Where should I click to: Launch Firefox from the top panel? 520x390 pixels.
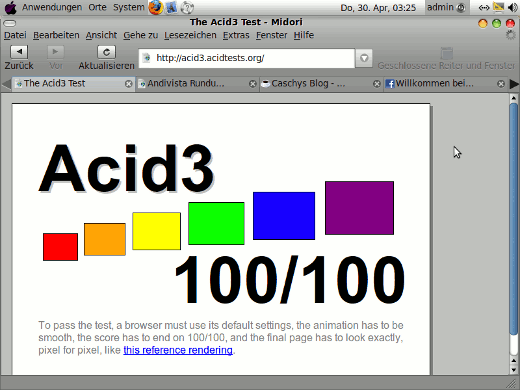click(155, 7)
